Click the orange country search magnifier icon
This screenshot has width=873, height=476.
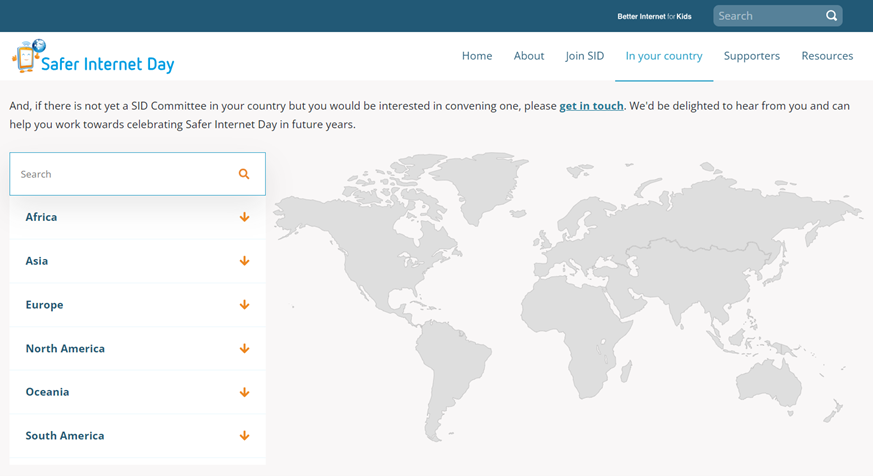[x=244, y=174]
